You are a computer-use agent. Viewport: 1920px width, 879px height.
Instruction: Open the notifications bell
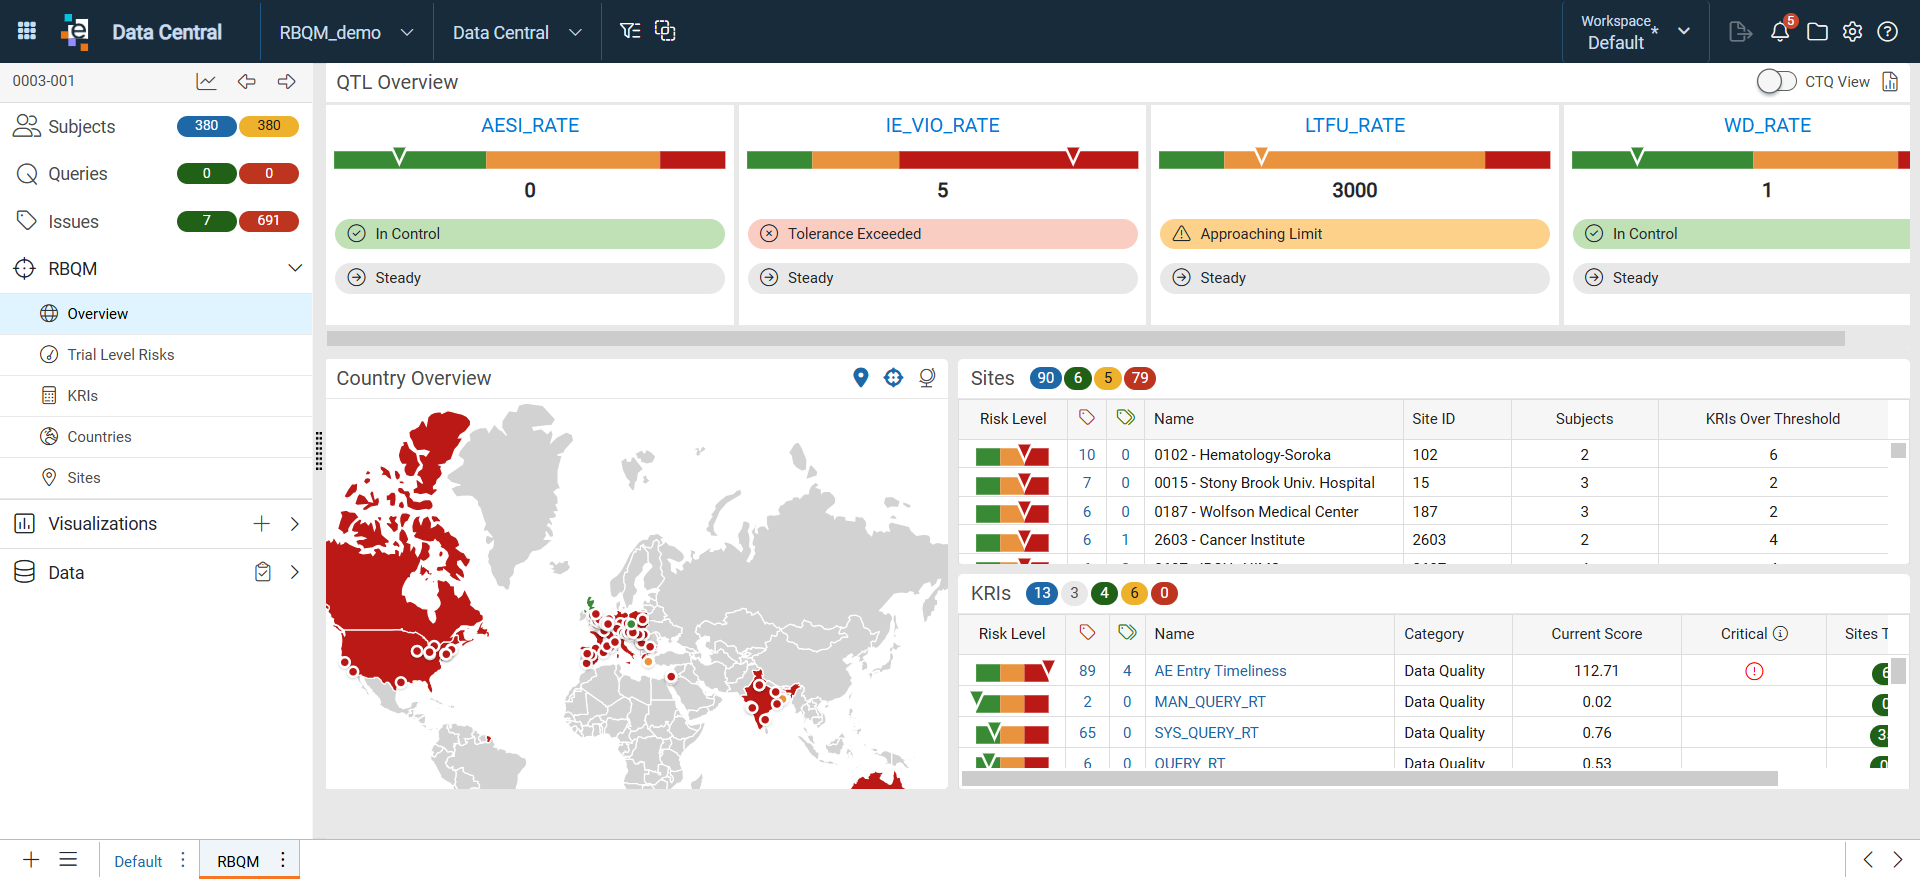[1780, 32]
